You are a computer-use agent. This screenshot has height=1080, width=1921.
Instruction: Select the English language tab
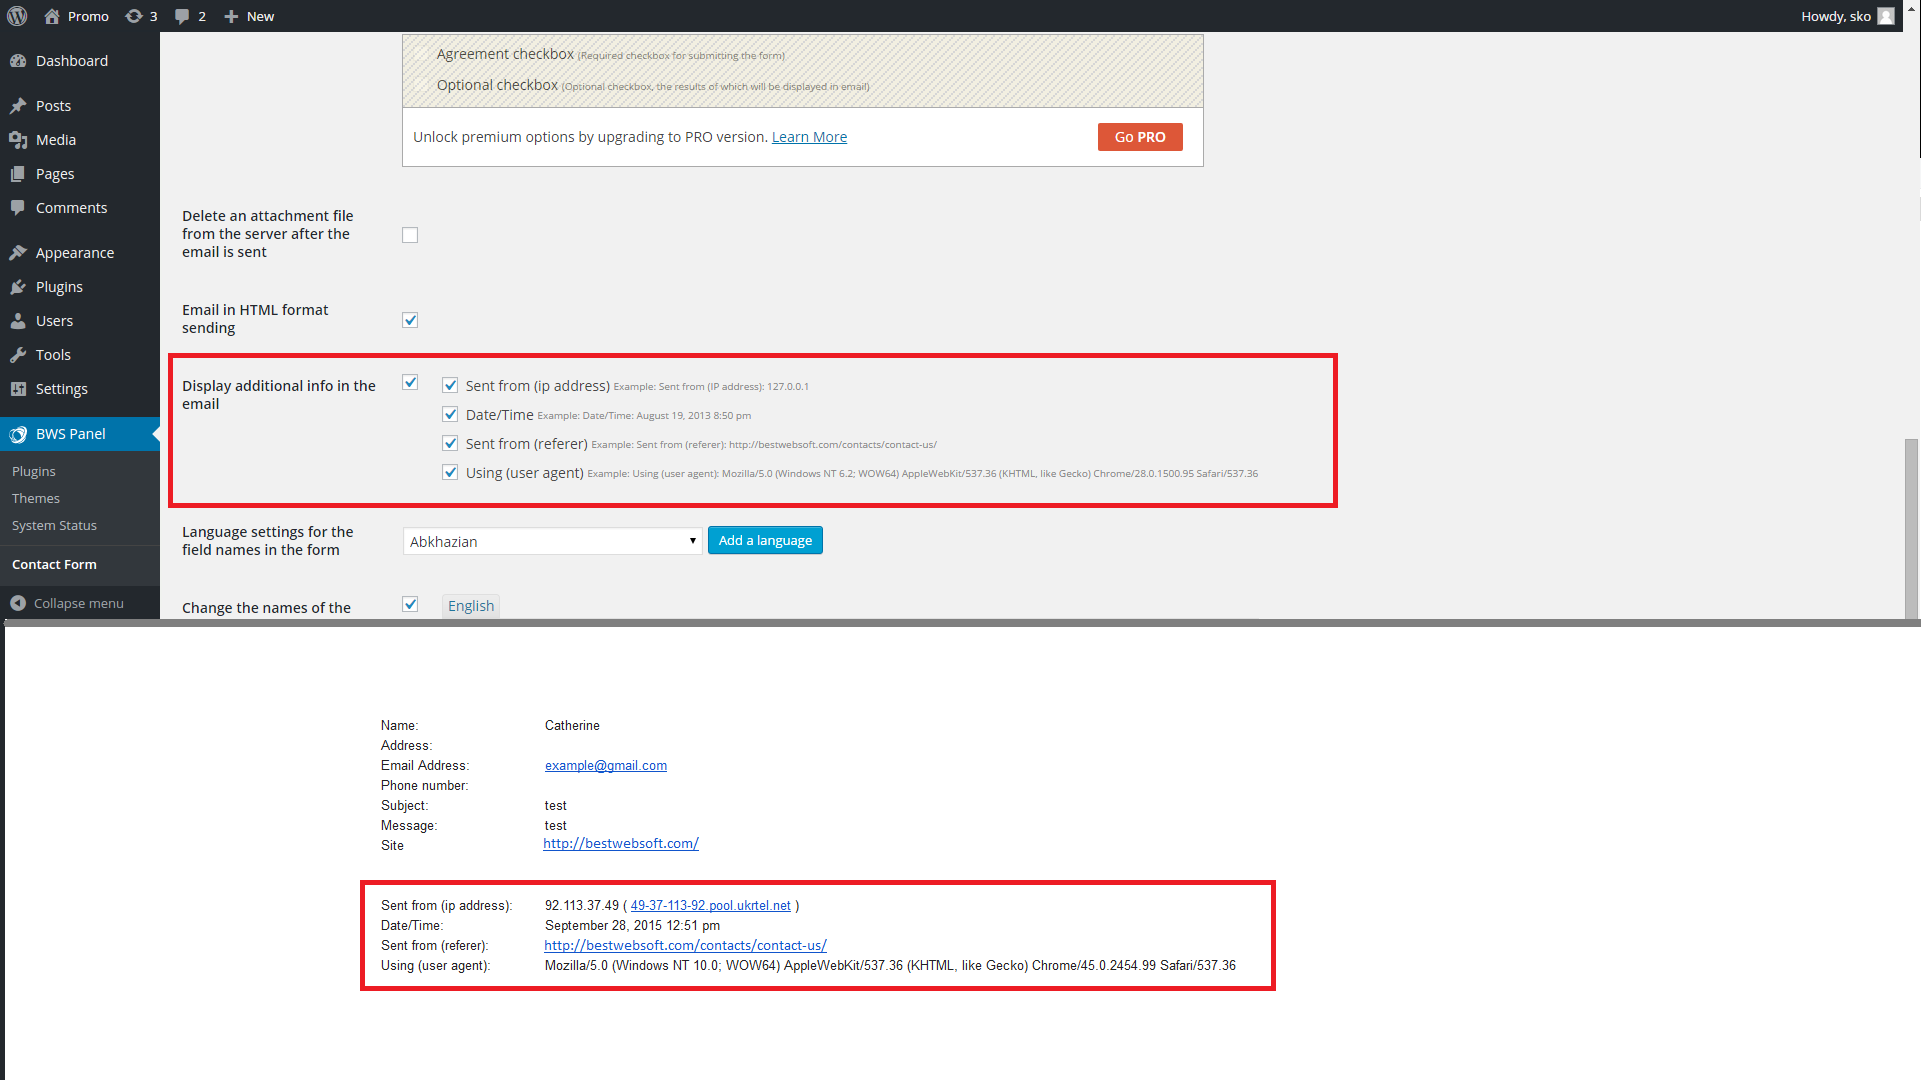click(x=471, y=606)
